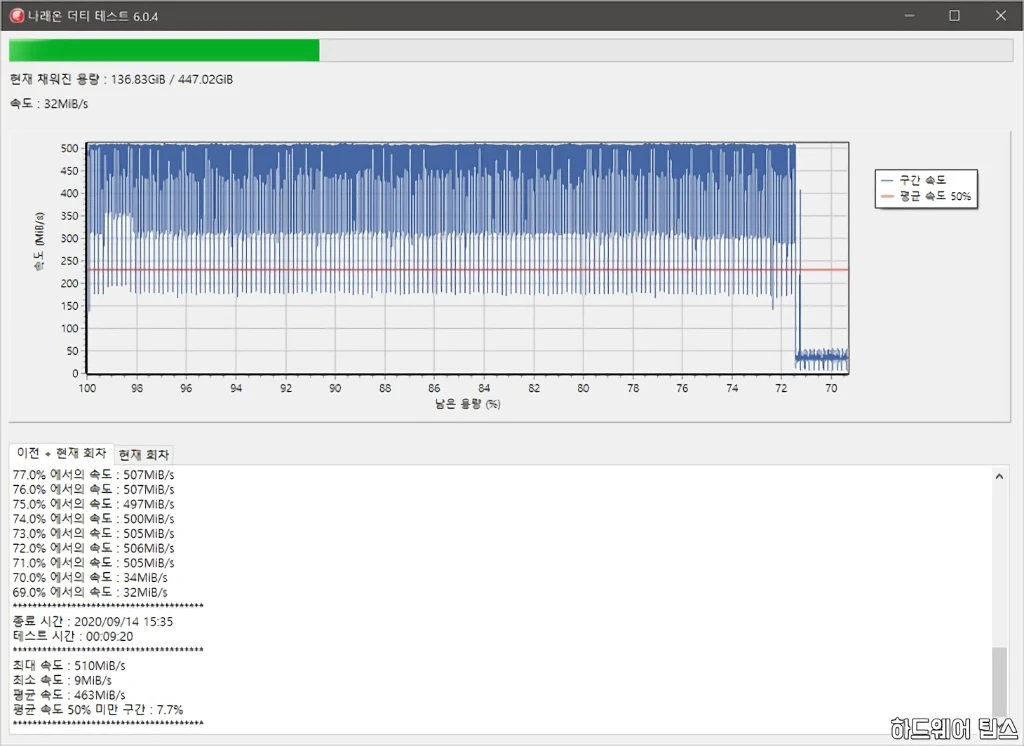Select log line 75.0% 497MiB/s
1024x746 pixels.
click(x=93, y=504)
